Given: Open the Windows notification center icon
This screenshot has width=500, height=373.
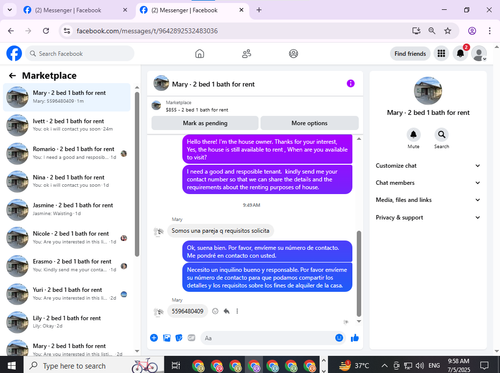Looking at the screenshot, I should click(484, 365).
